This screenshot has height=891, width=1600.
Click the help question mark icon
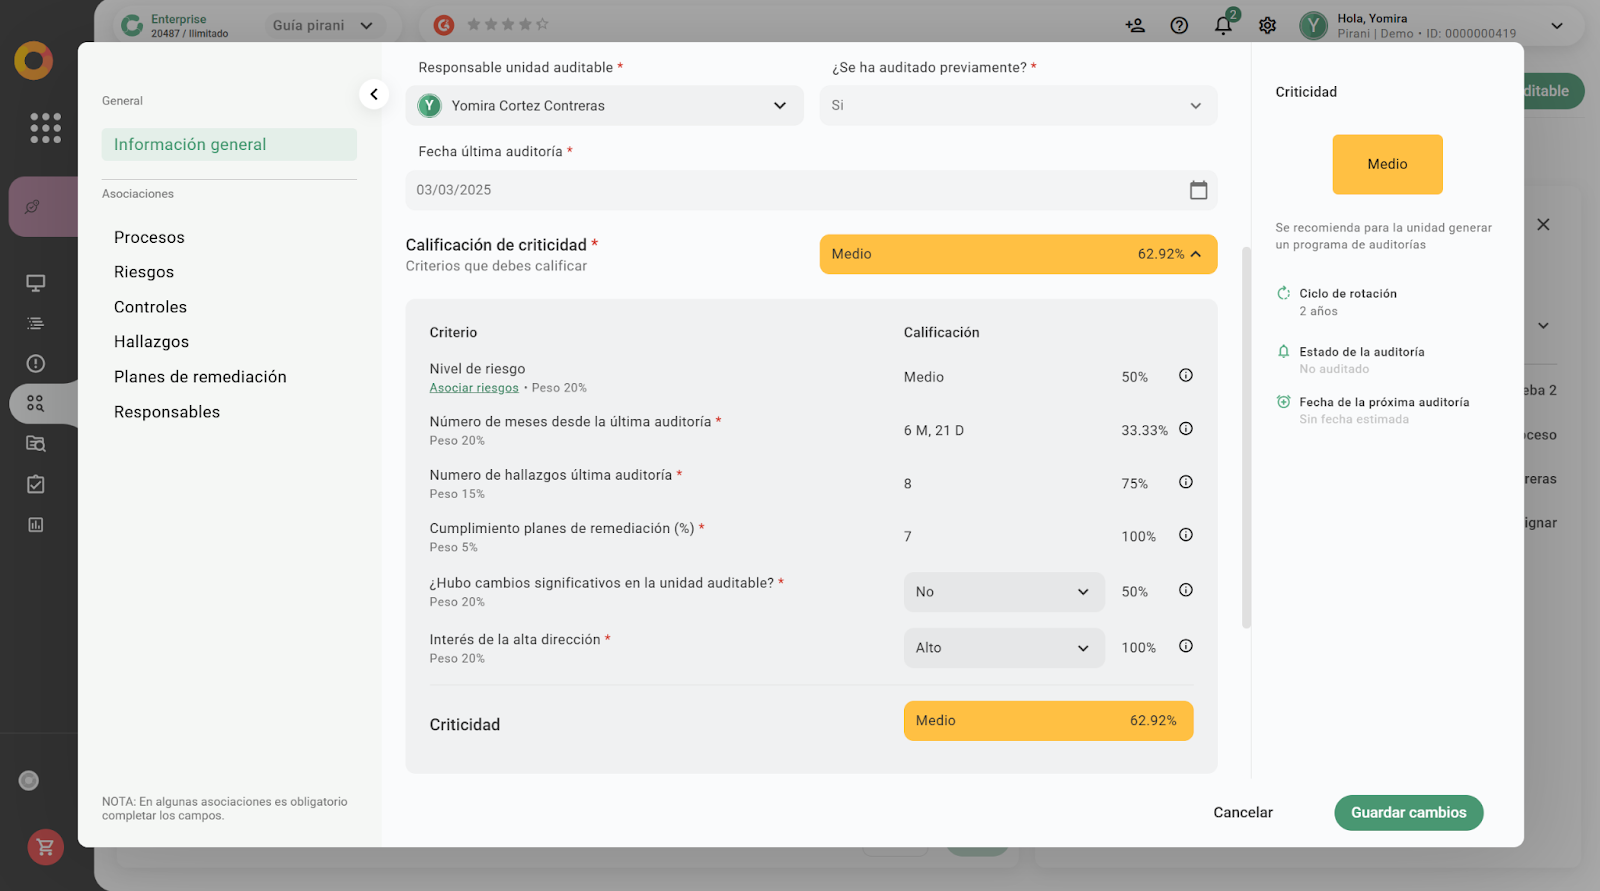1179,26
